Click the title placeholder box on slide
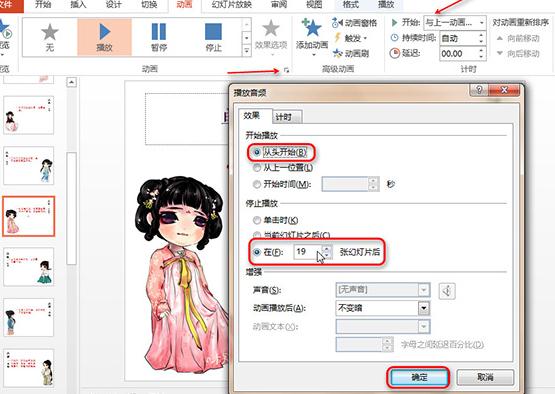This screenshot has width=555, height=394. click(x=187, y=119)
